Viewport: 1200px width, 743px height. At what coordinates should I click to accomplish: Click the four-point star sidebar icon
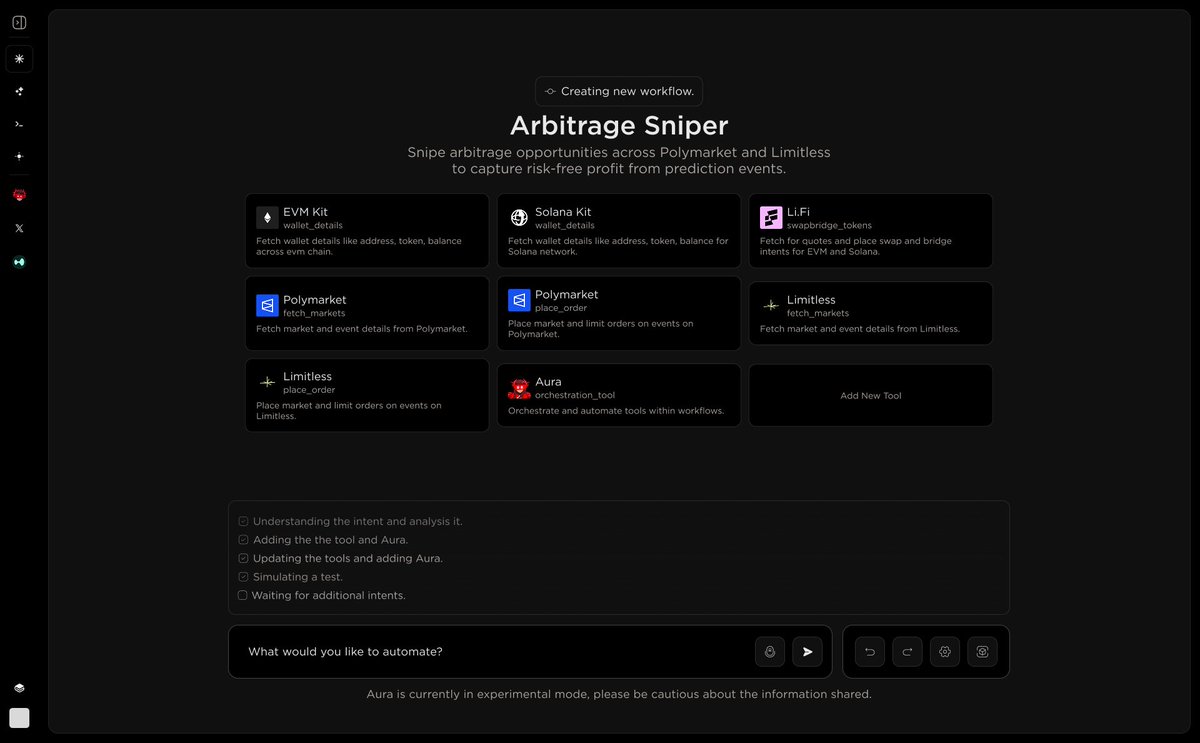click(x=19, y=156)
